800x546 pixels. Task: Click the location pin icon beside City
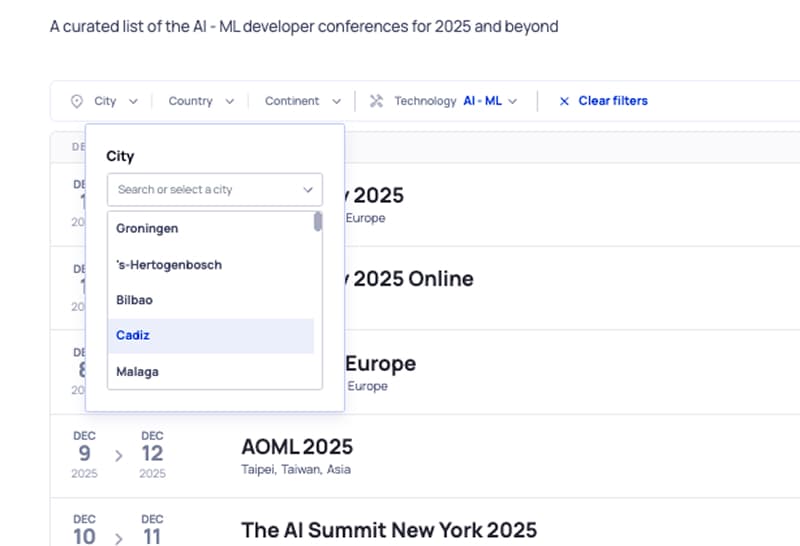[77, 101]
